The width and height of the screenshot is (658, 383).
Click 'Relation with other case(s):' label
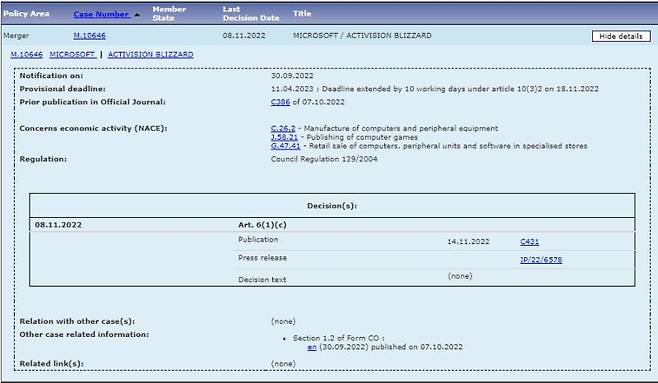point(77,321)
